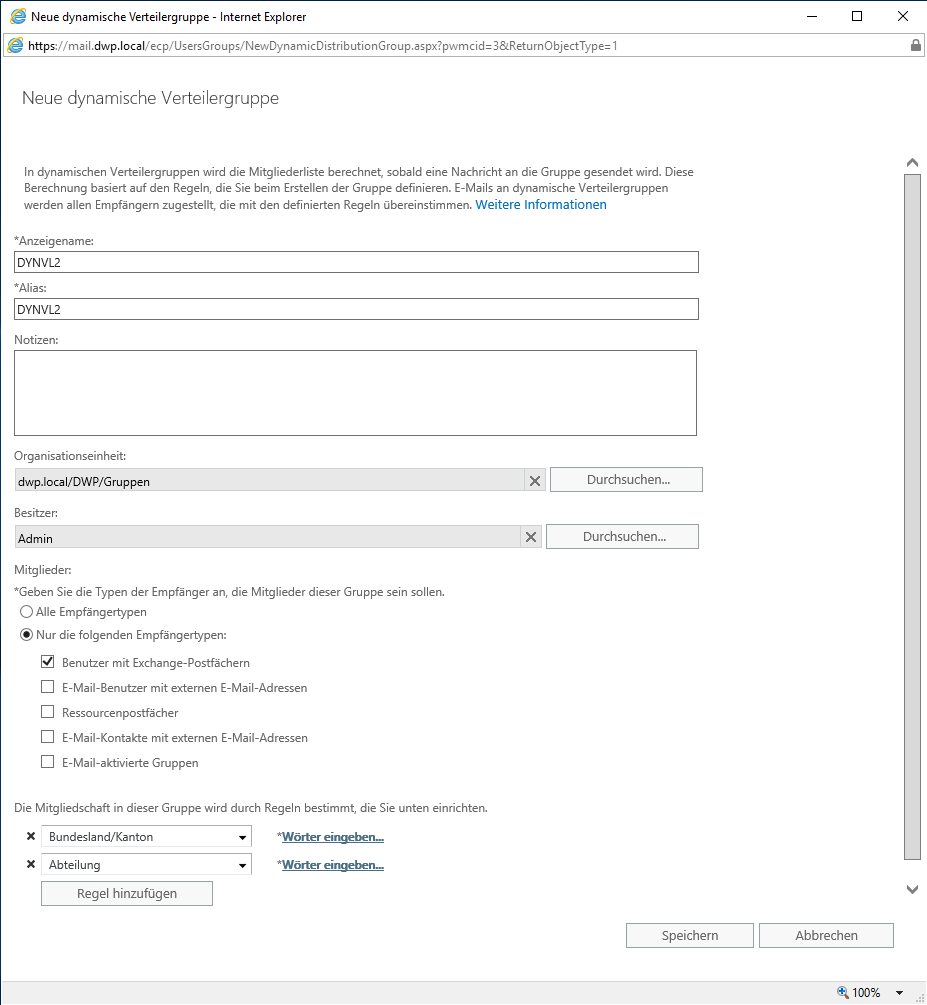Open zoom level dropdown arrow in status bar
The width and height of the screenshot is (927, 1005).
point(900,993)
